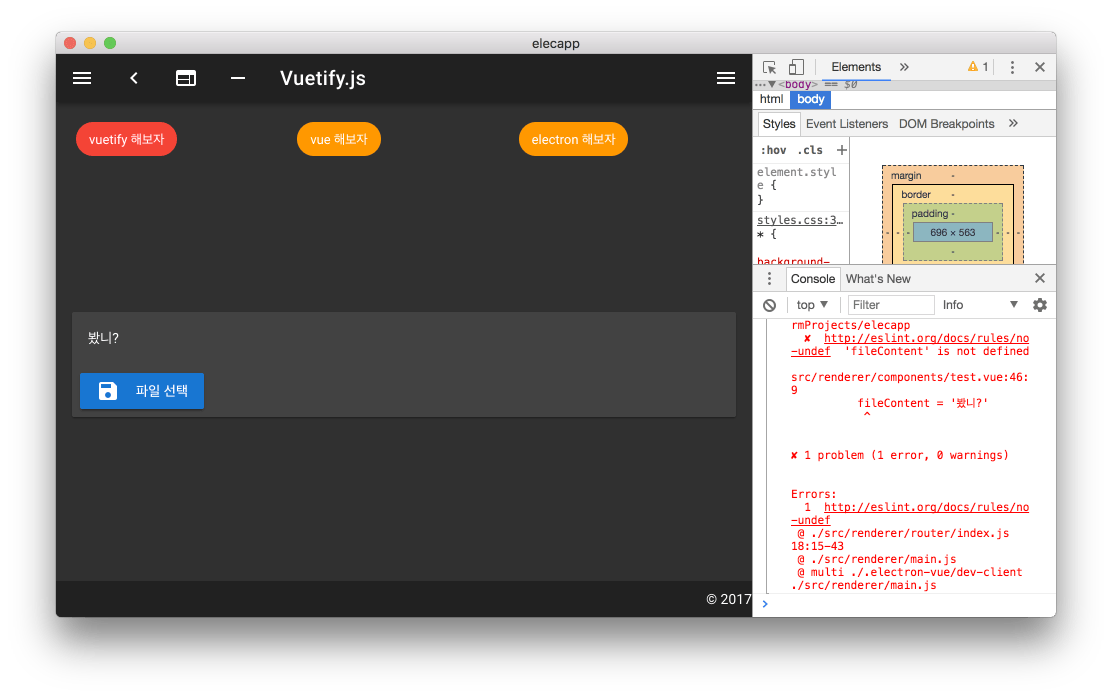The image size is (1112, 697).
Task: Open the left hamburger navigation menu
Action: tap(82, 78)
